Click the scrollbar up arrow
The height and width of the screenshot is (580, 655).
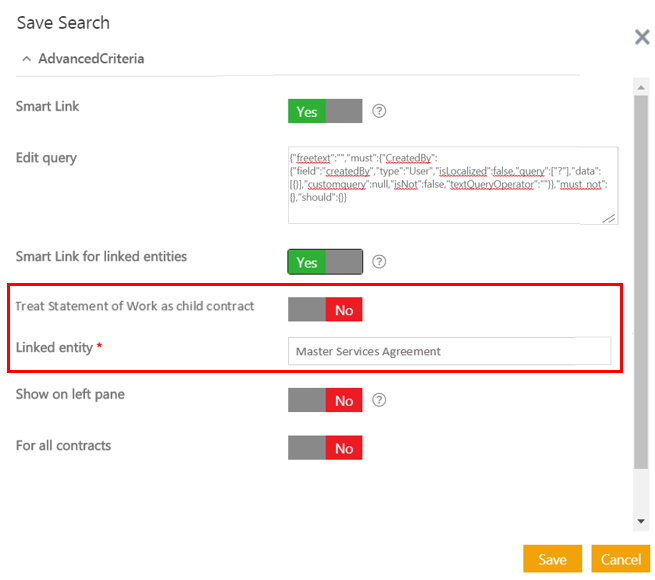(x=641, y=85)
